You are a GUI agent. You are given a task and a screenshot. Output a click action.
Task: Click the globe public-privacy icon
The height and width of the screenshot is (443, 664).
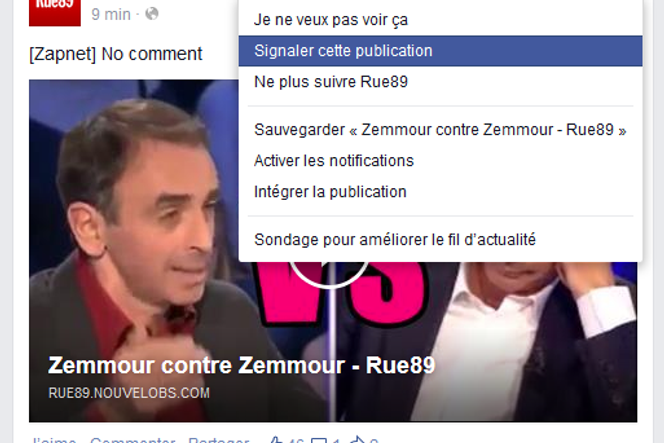click(152, 14)
